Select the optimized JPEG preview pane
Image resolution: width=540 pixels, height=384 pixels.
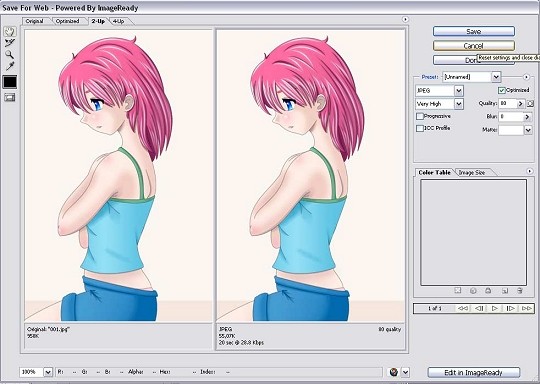coord(311,176)
